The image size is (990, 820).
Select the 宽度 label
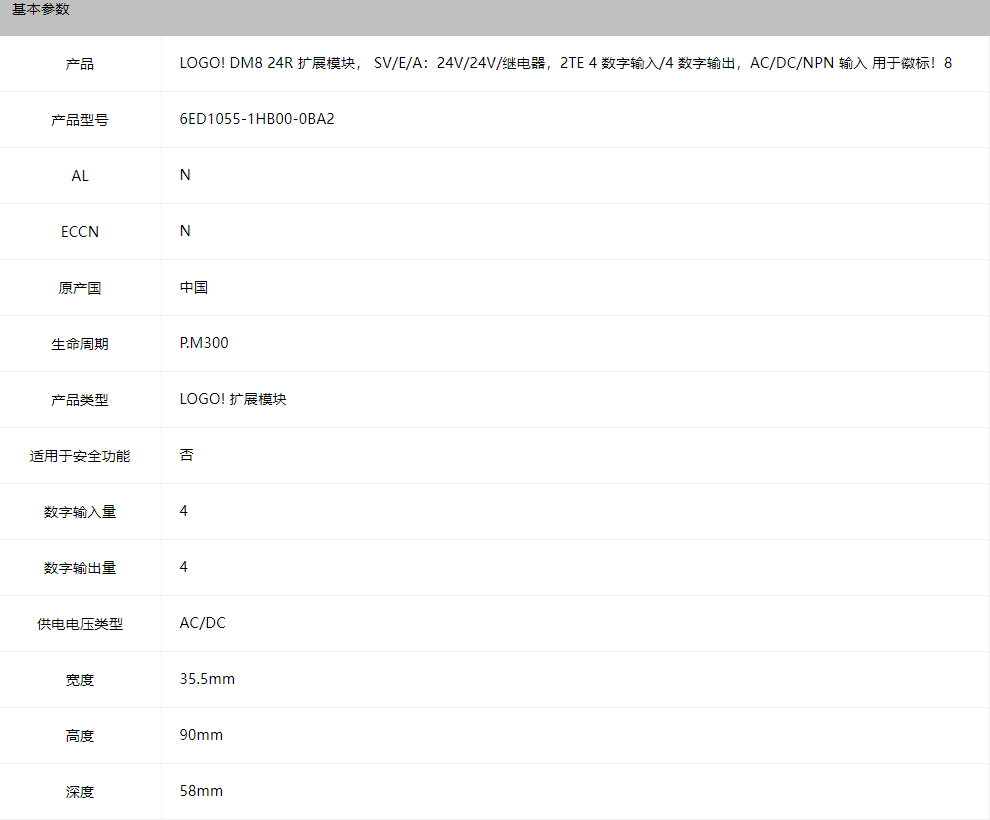(x=80, y=680)
